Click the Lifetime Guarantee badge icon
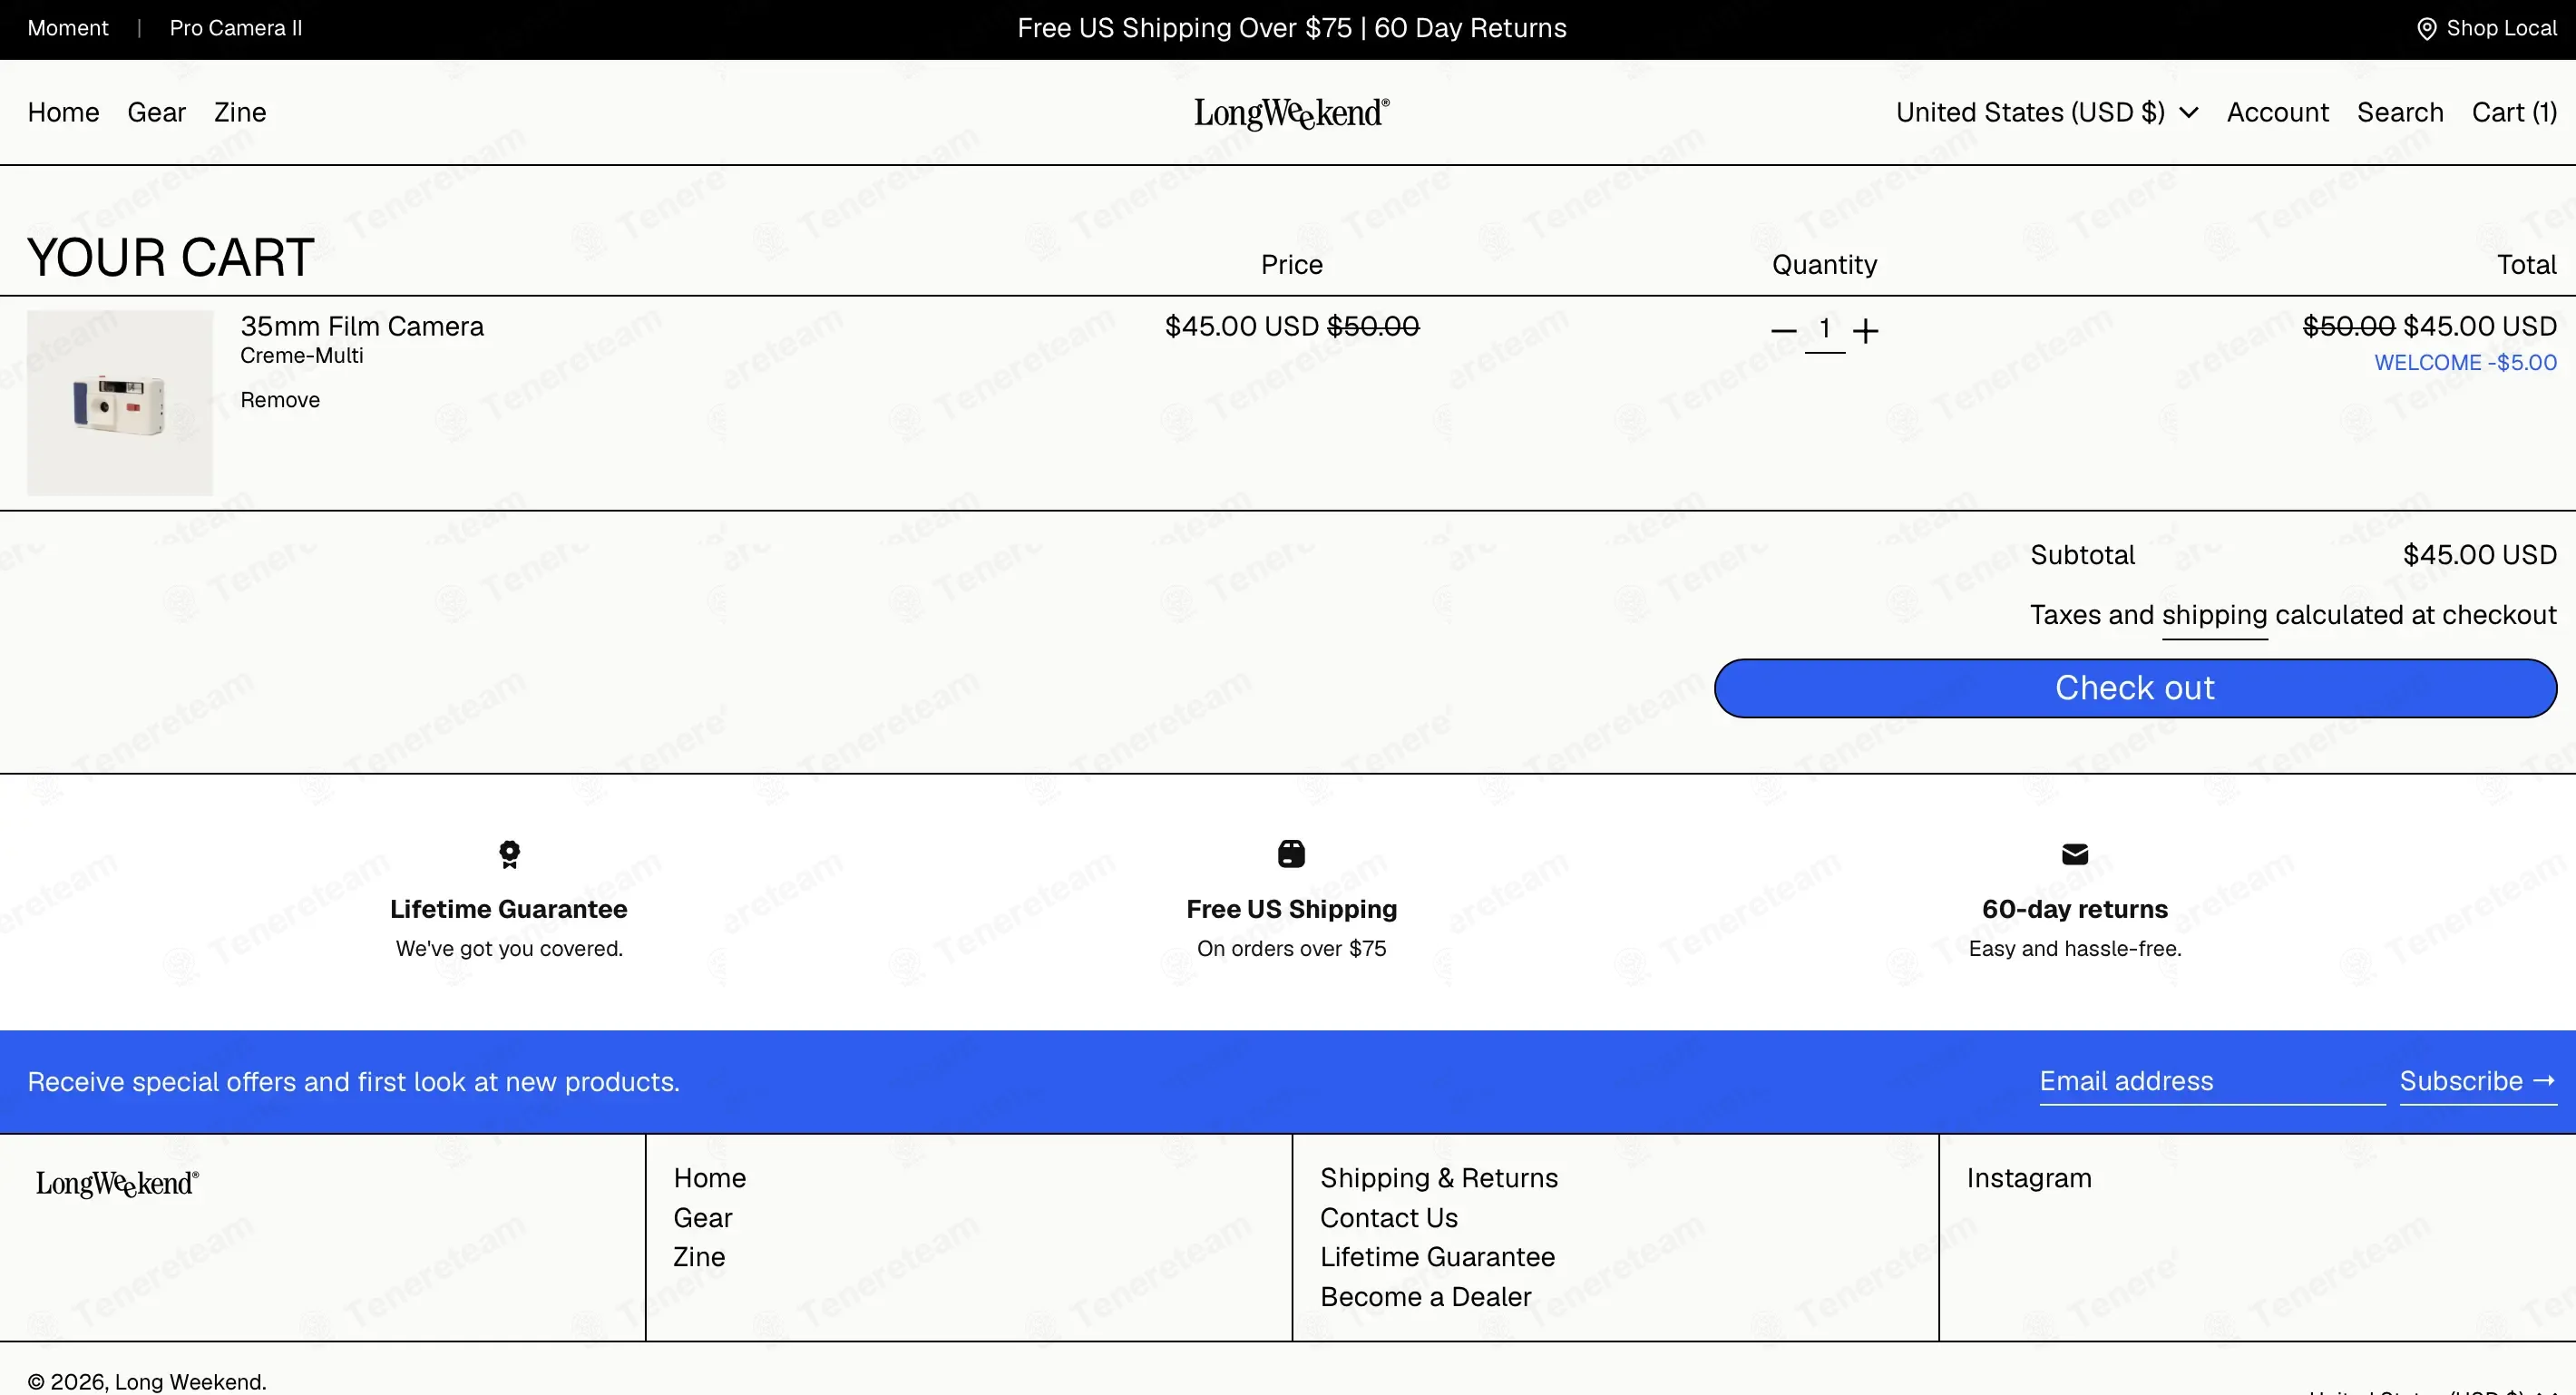The width and height of the screenshot is (2576, 1395). point(509,854)
